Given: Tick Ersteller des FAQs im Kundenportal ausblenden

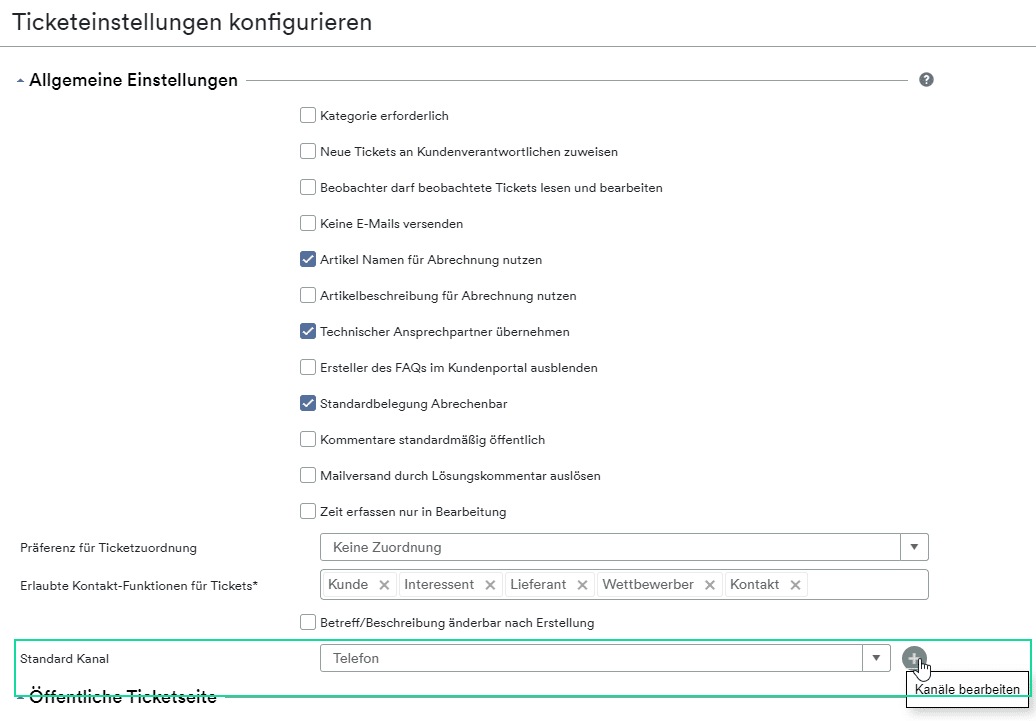Looking at the screenshot, I should coord(308,367).
